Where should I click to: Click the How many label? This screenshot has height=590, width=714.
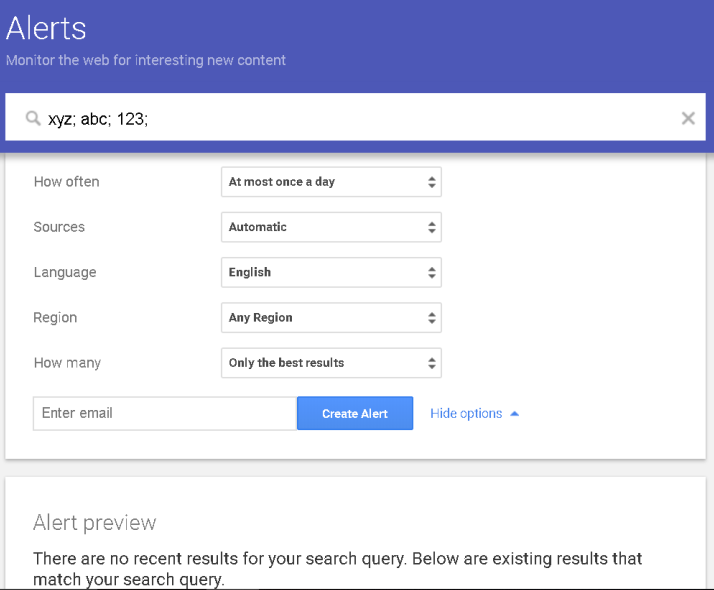pos(67,363)
